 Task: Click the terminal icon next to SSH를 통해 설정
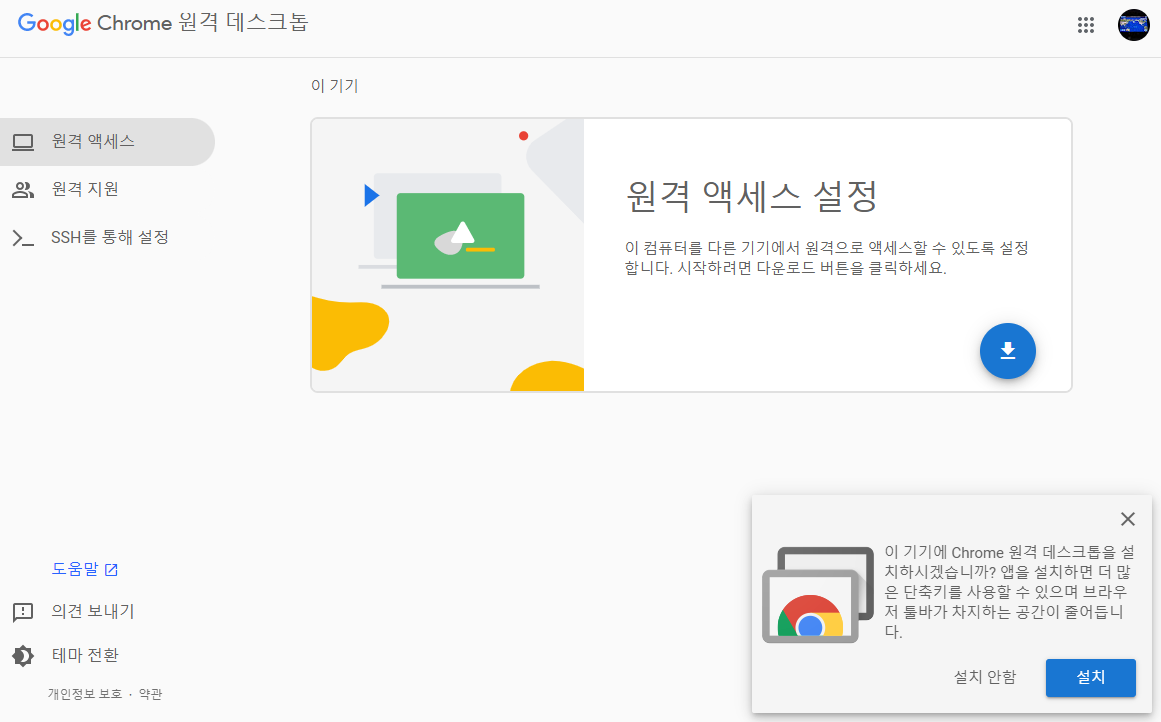[24, 237]
